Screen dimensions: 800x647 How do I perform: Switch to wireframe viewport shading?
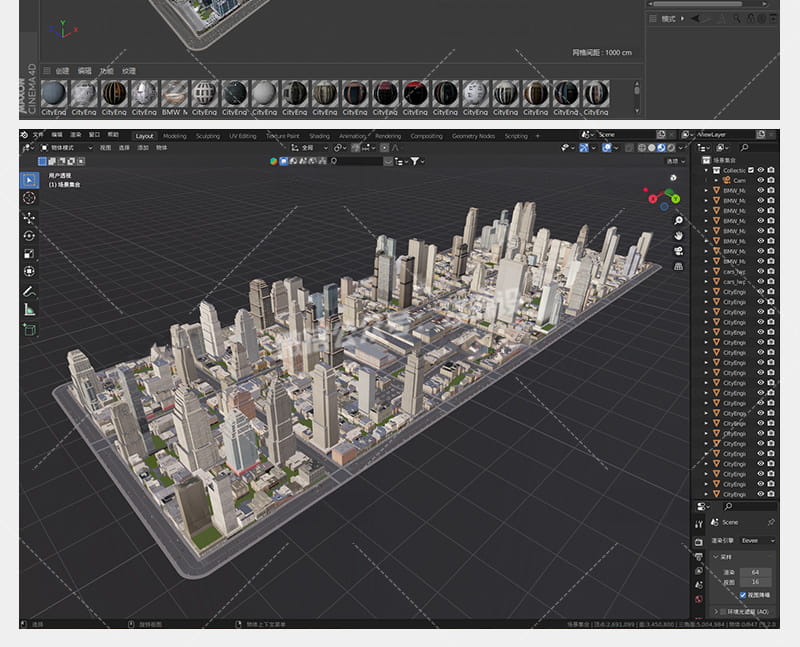pyautogui.click(x=642, y=147)
